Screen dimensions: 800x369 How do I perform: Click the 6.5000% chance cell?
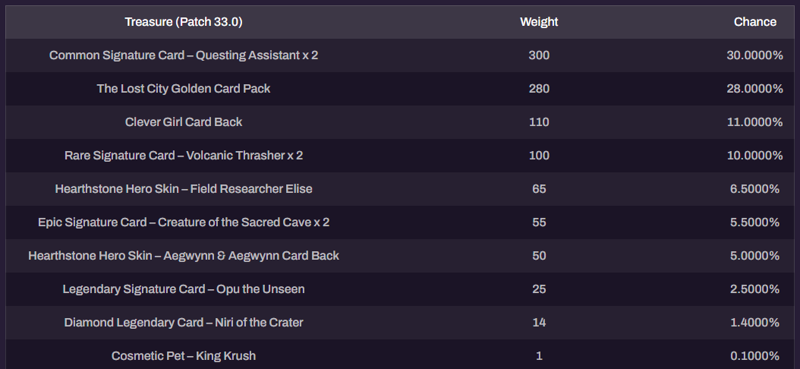(755, 189)
